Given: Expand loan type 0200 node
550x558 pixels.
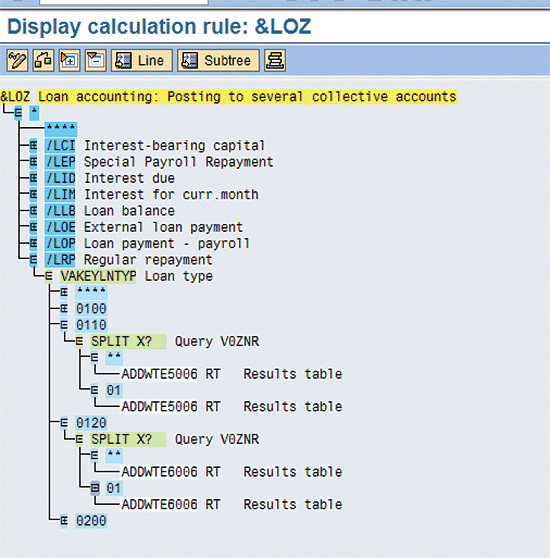Looking at the screenshot, I should point(64,521).
